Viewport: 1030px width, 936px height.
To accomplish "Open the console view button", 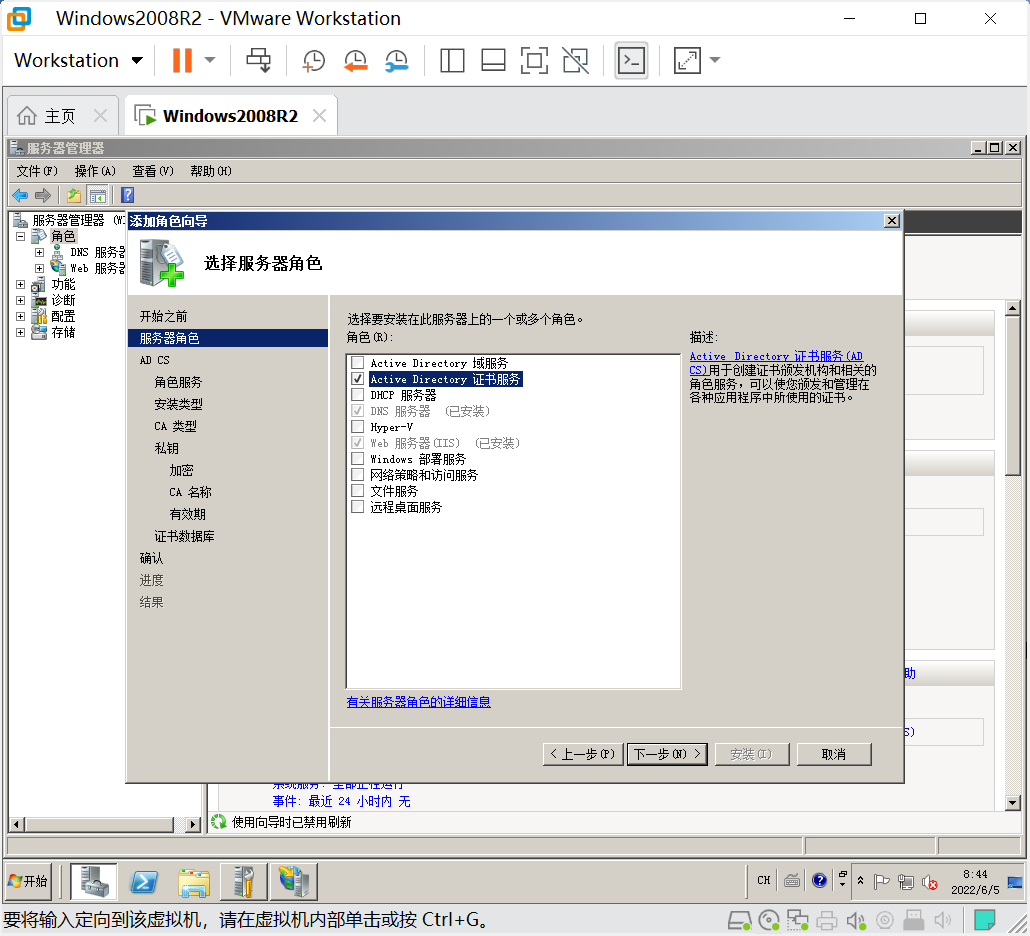I will (631, 60).
